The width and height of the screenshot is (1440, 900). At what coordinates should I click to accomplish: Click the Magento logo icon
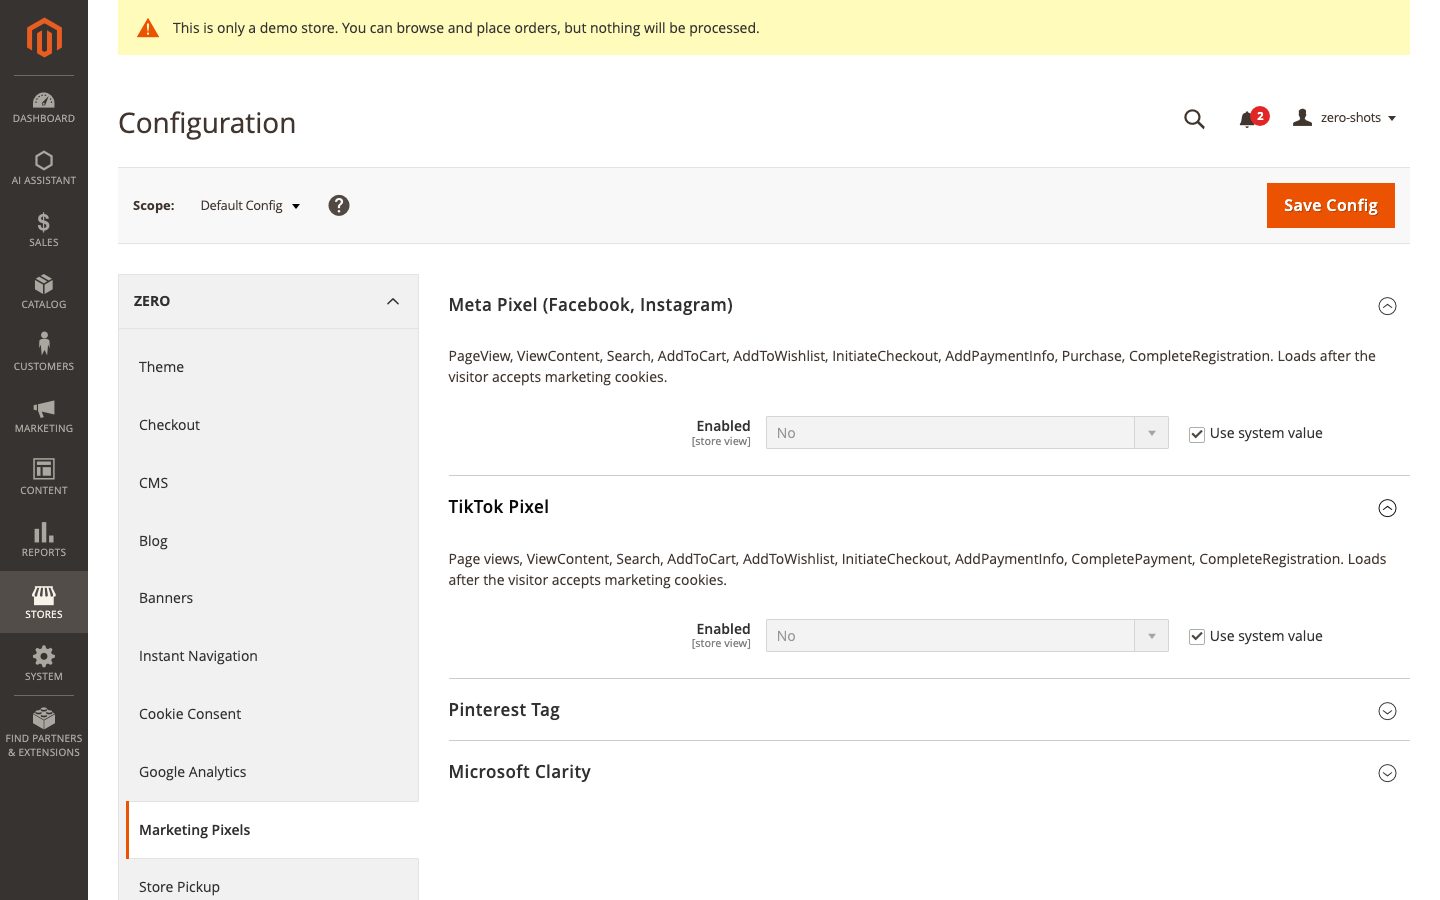[x=44, y=38]
